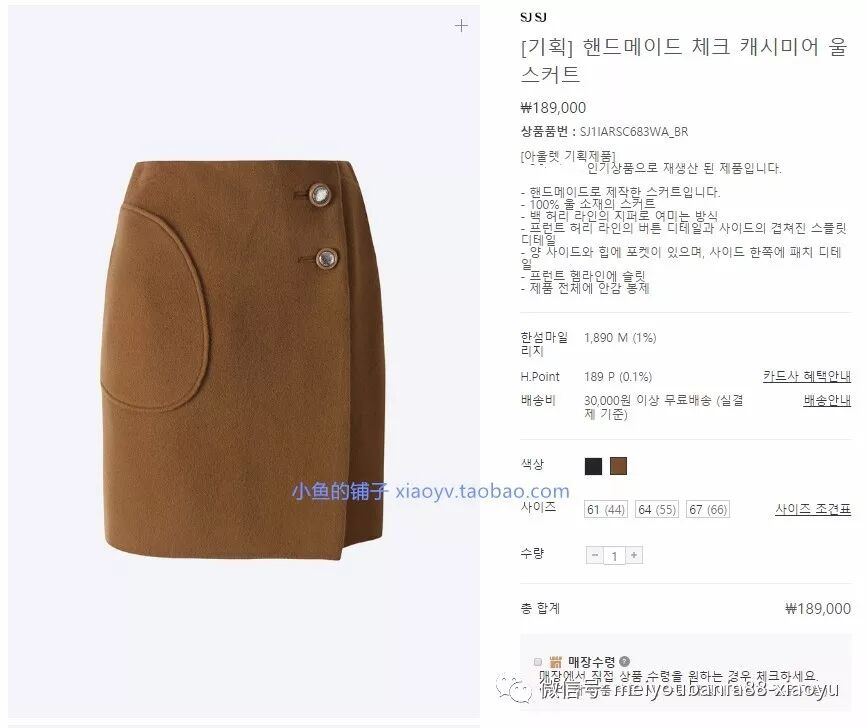The image size is (867, 728).
Task: Increase quantity with the plus stepper
Action: (634, 554)
